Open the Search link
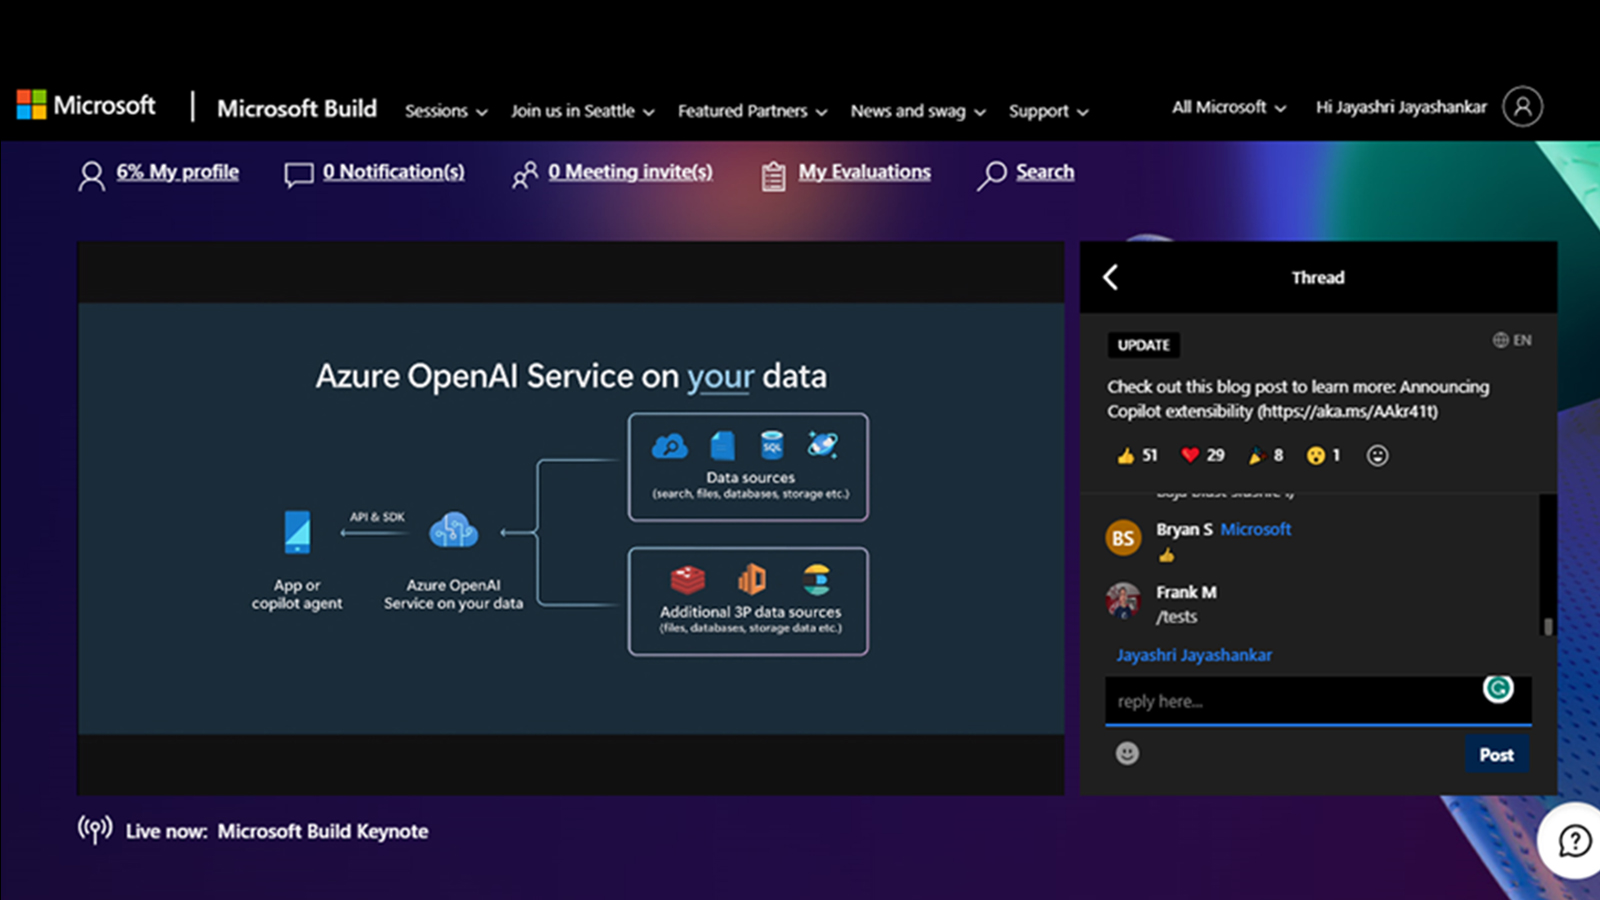 pyautogui.click(x=1045, y=172)
